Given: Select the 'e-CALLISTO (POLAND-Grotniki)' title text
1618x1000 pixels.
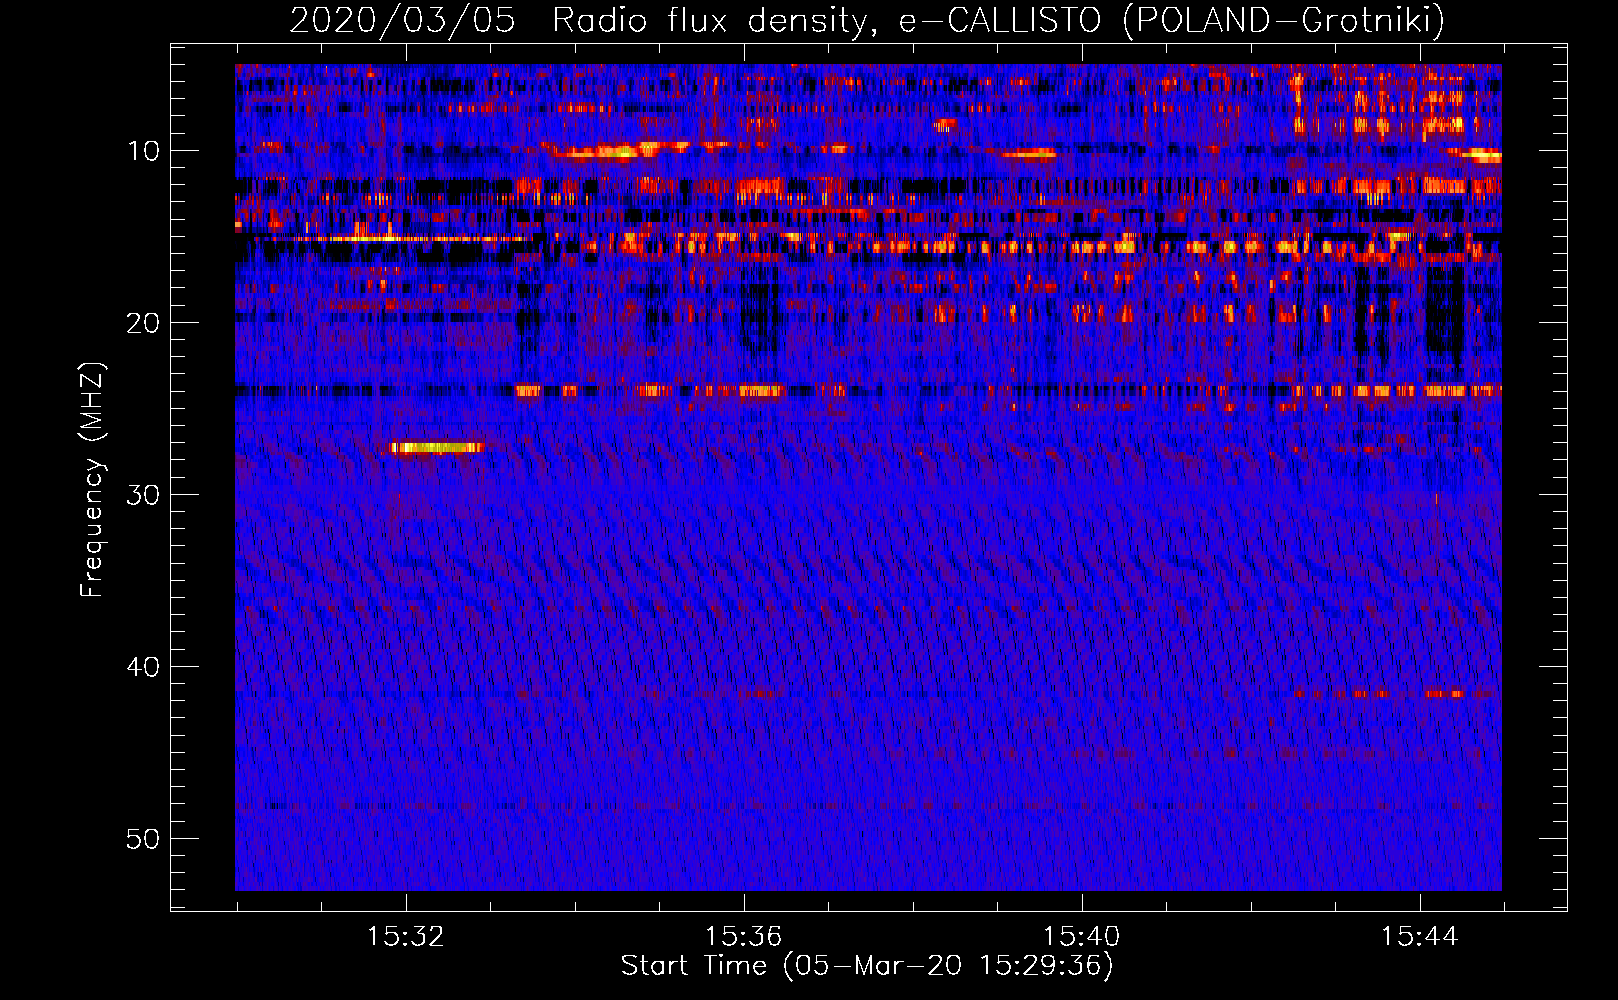Looking at the screenshot, I should pyautogui.click(x=1172, y=21).
